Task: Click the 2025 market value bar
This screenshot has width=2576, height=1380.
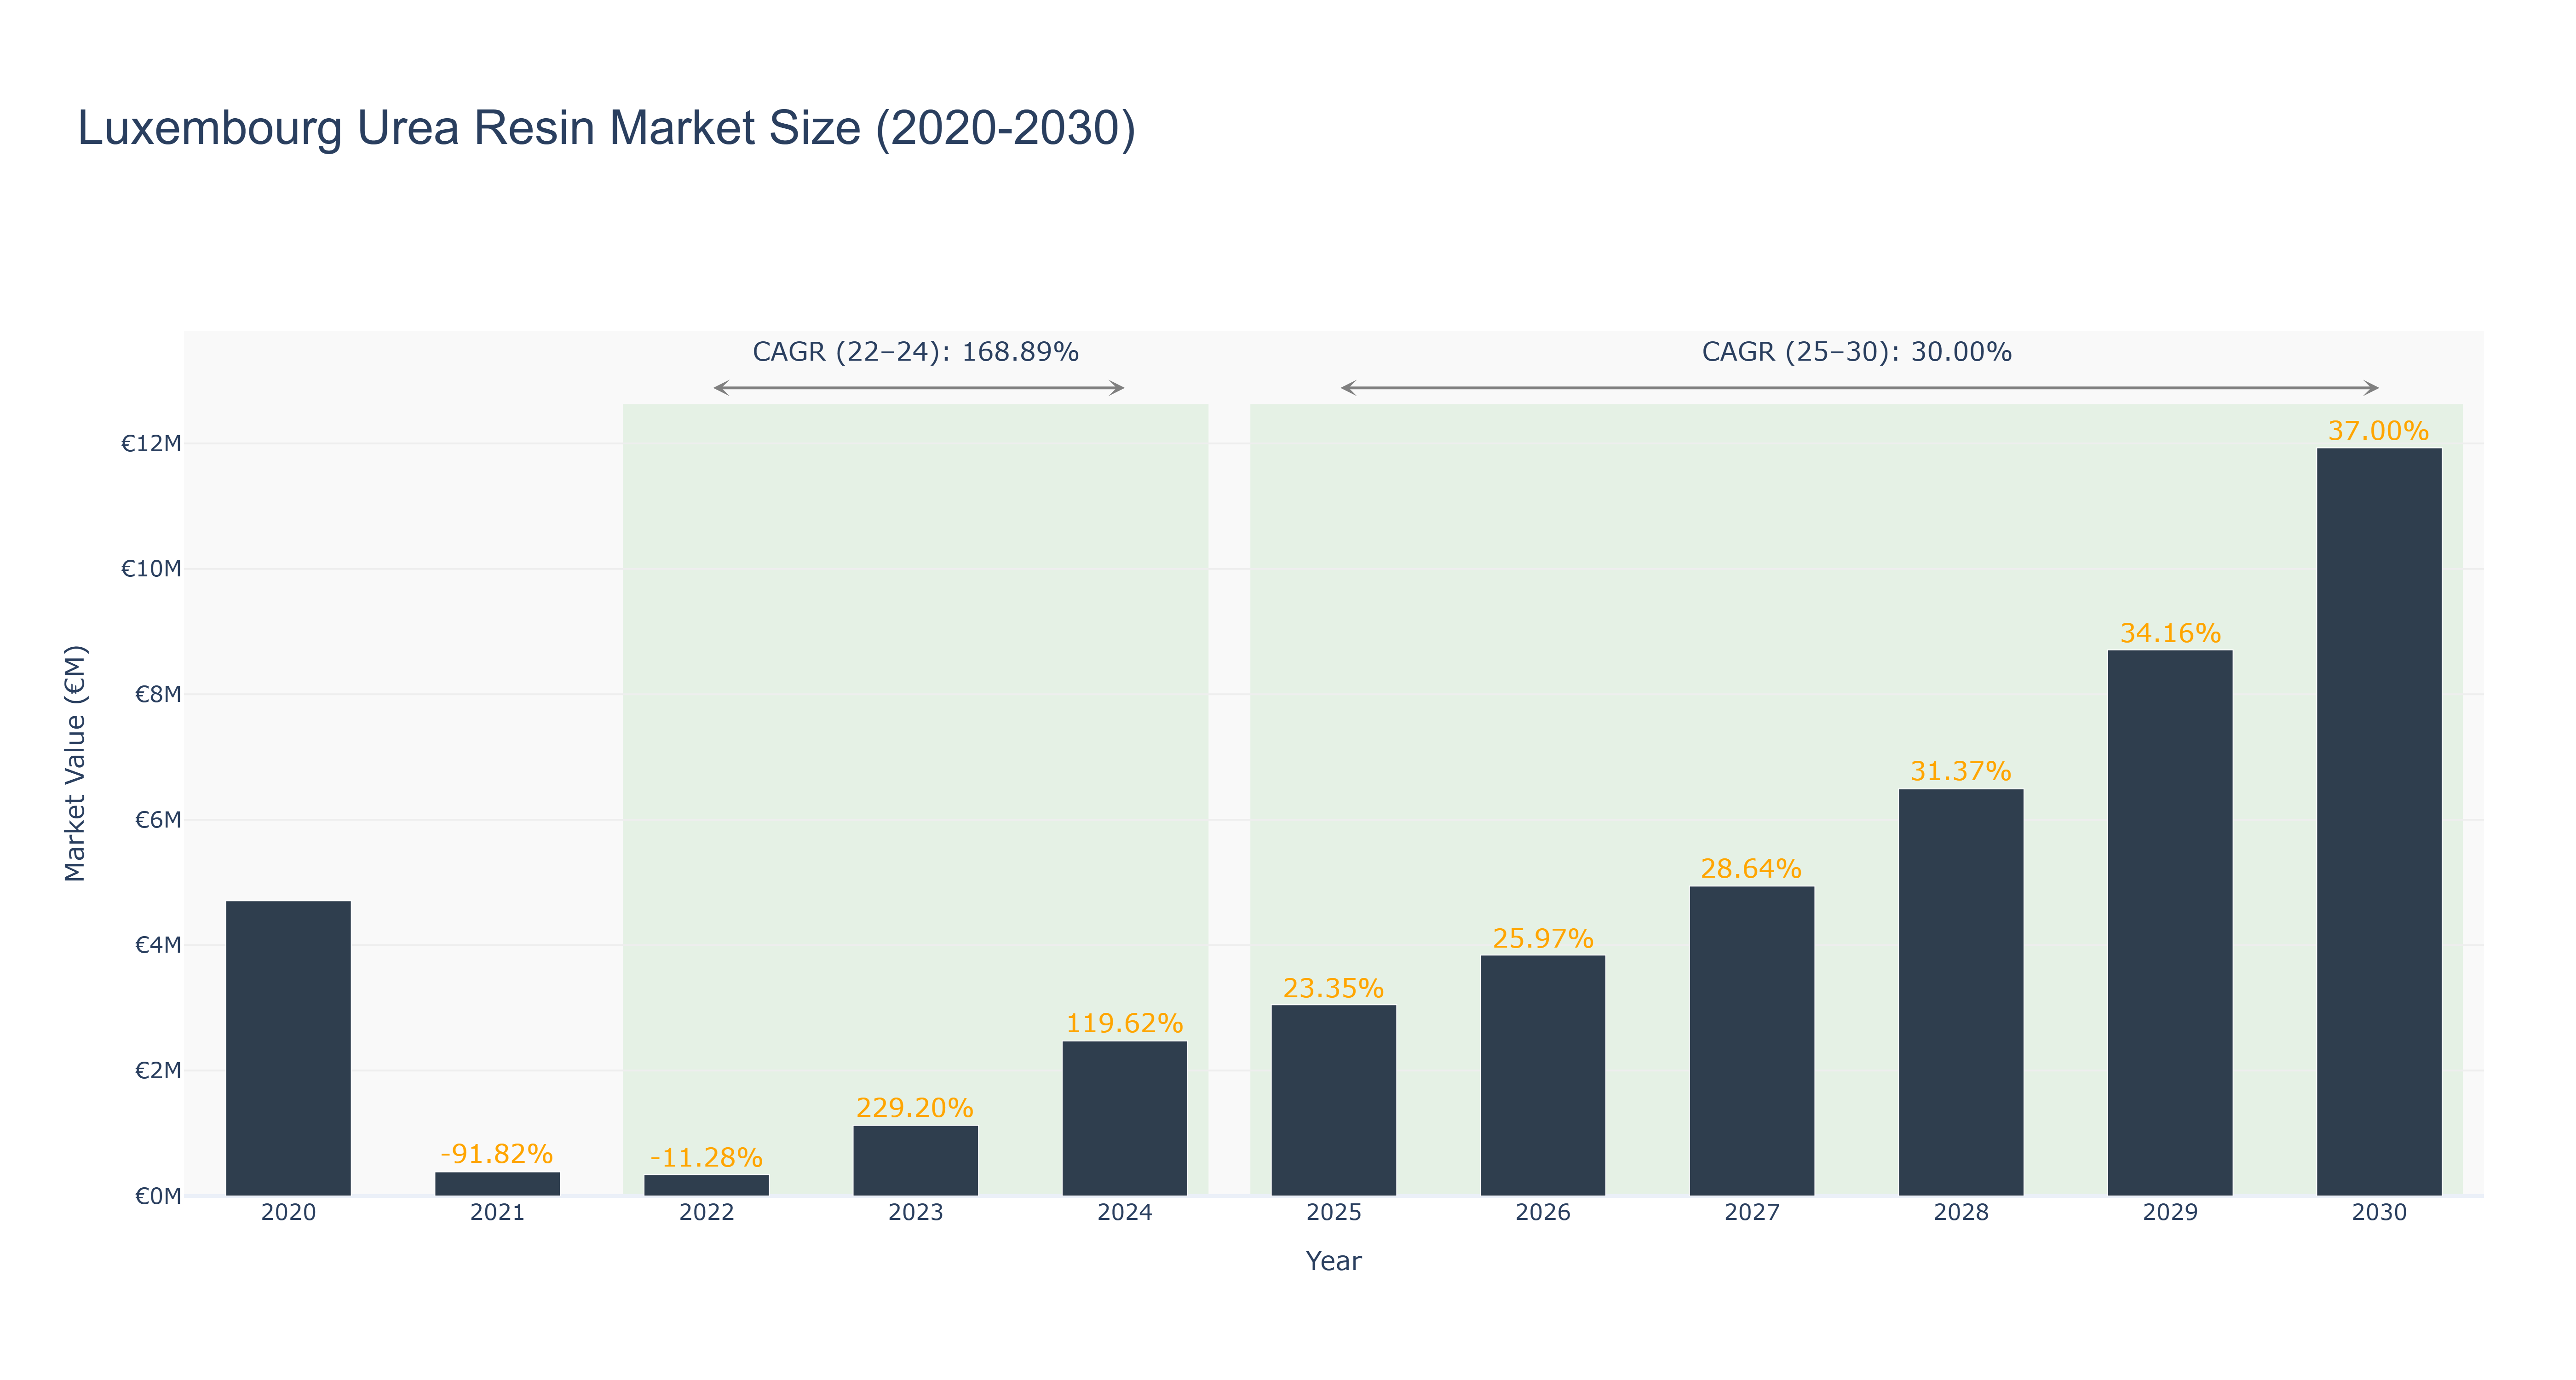Action: (x=1333, y=1100)
